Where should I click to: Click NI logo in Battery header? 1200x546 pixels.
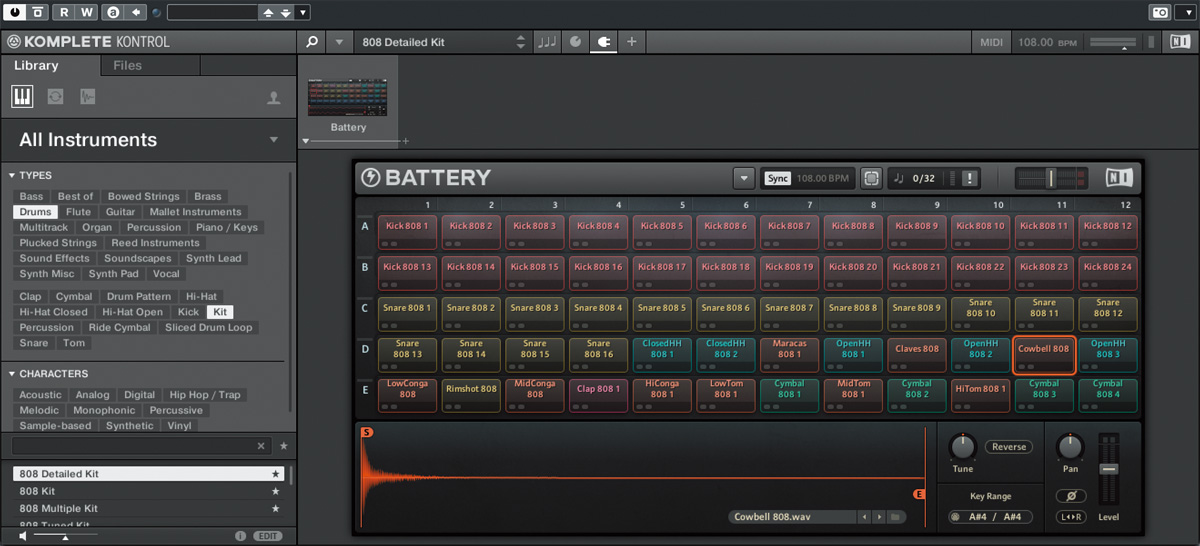[x=1119, y=178]
